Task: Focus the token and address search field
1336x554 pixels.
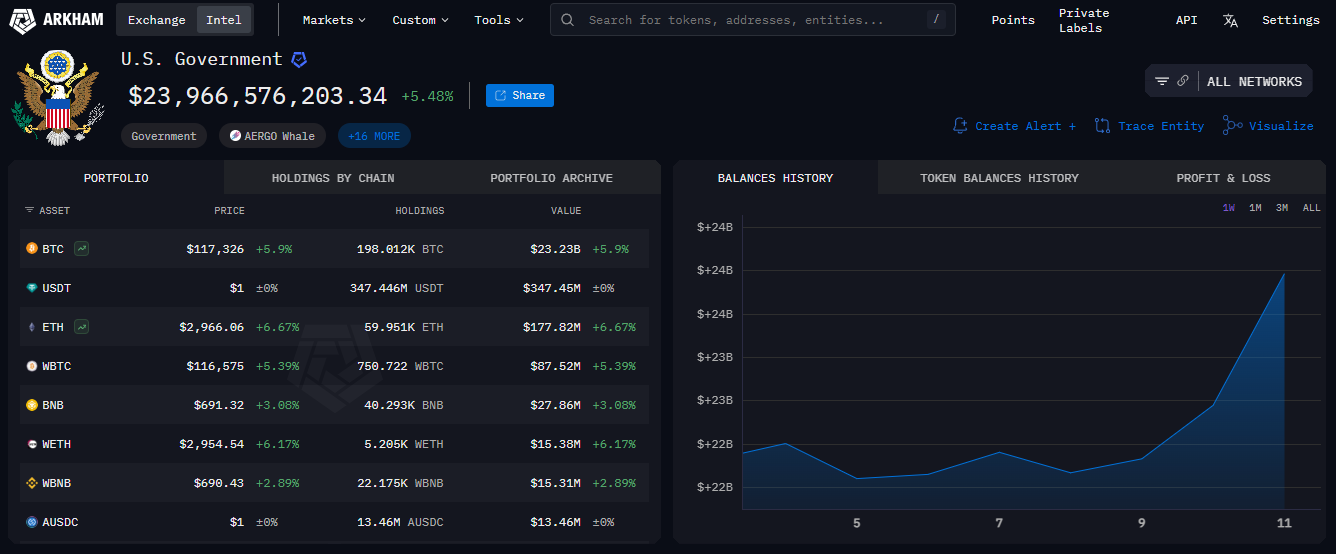Action: pyautogui.click(x=752, y=20)
